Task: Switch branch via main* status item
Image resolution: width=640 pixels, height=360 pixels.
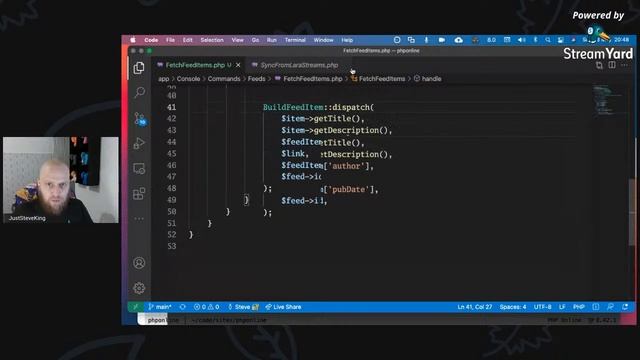Action: click(x=160, y=307)
